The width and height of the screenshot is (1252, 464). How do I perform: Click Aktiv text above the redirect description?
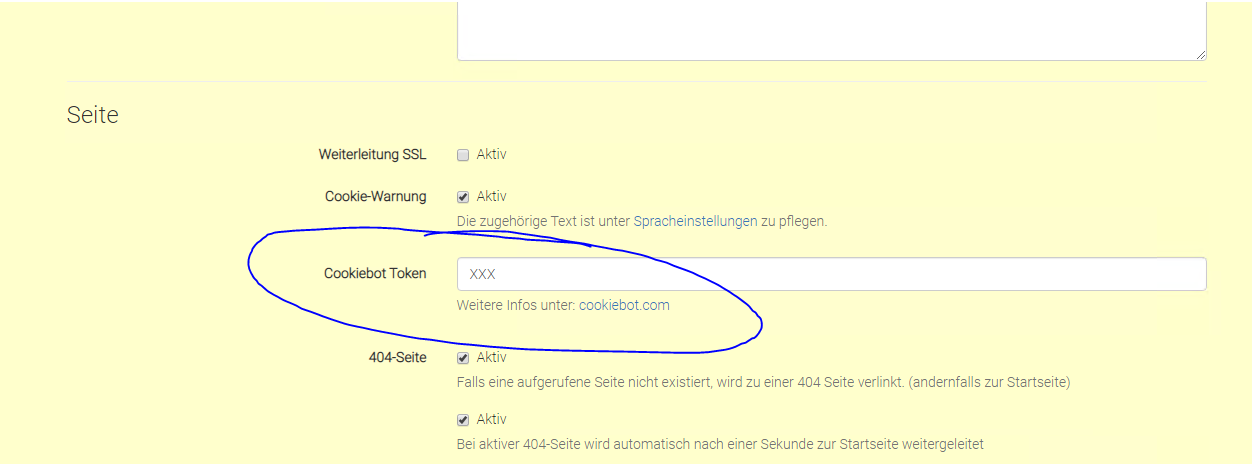[491, 420]
